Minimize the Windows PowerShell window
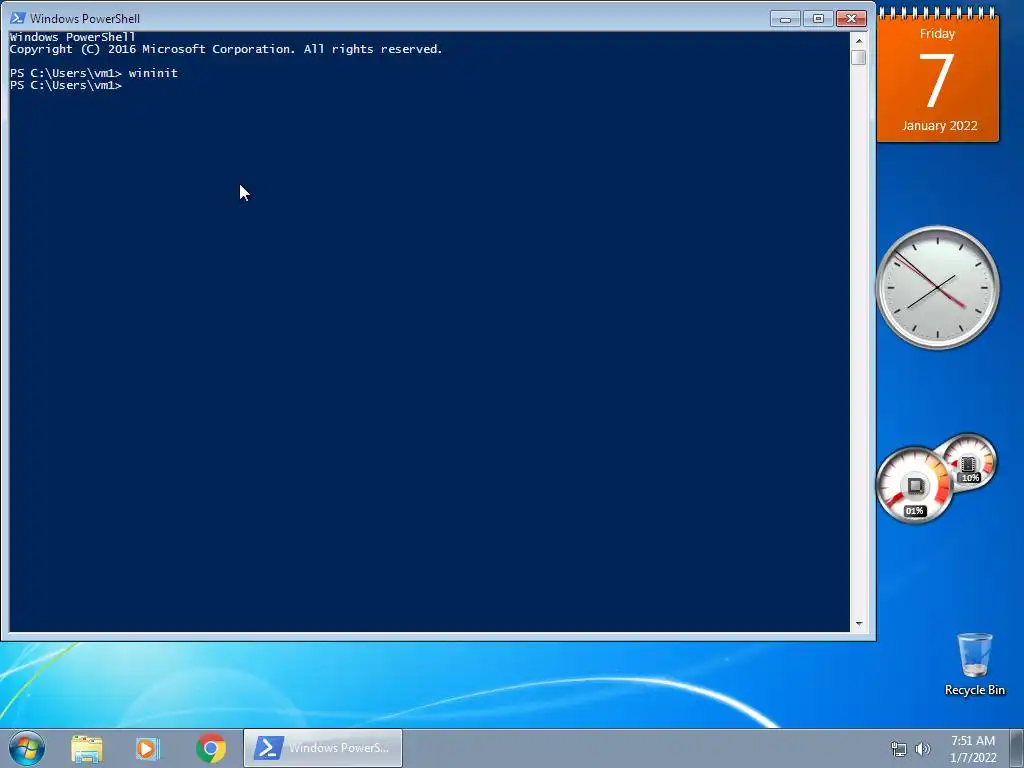Viewport: 1024px width, 768px height. [x=785, y=18]
